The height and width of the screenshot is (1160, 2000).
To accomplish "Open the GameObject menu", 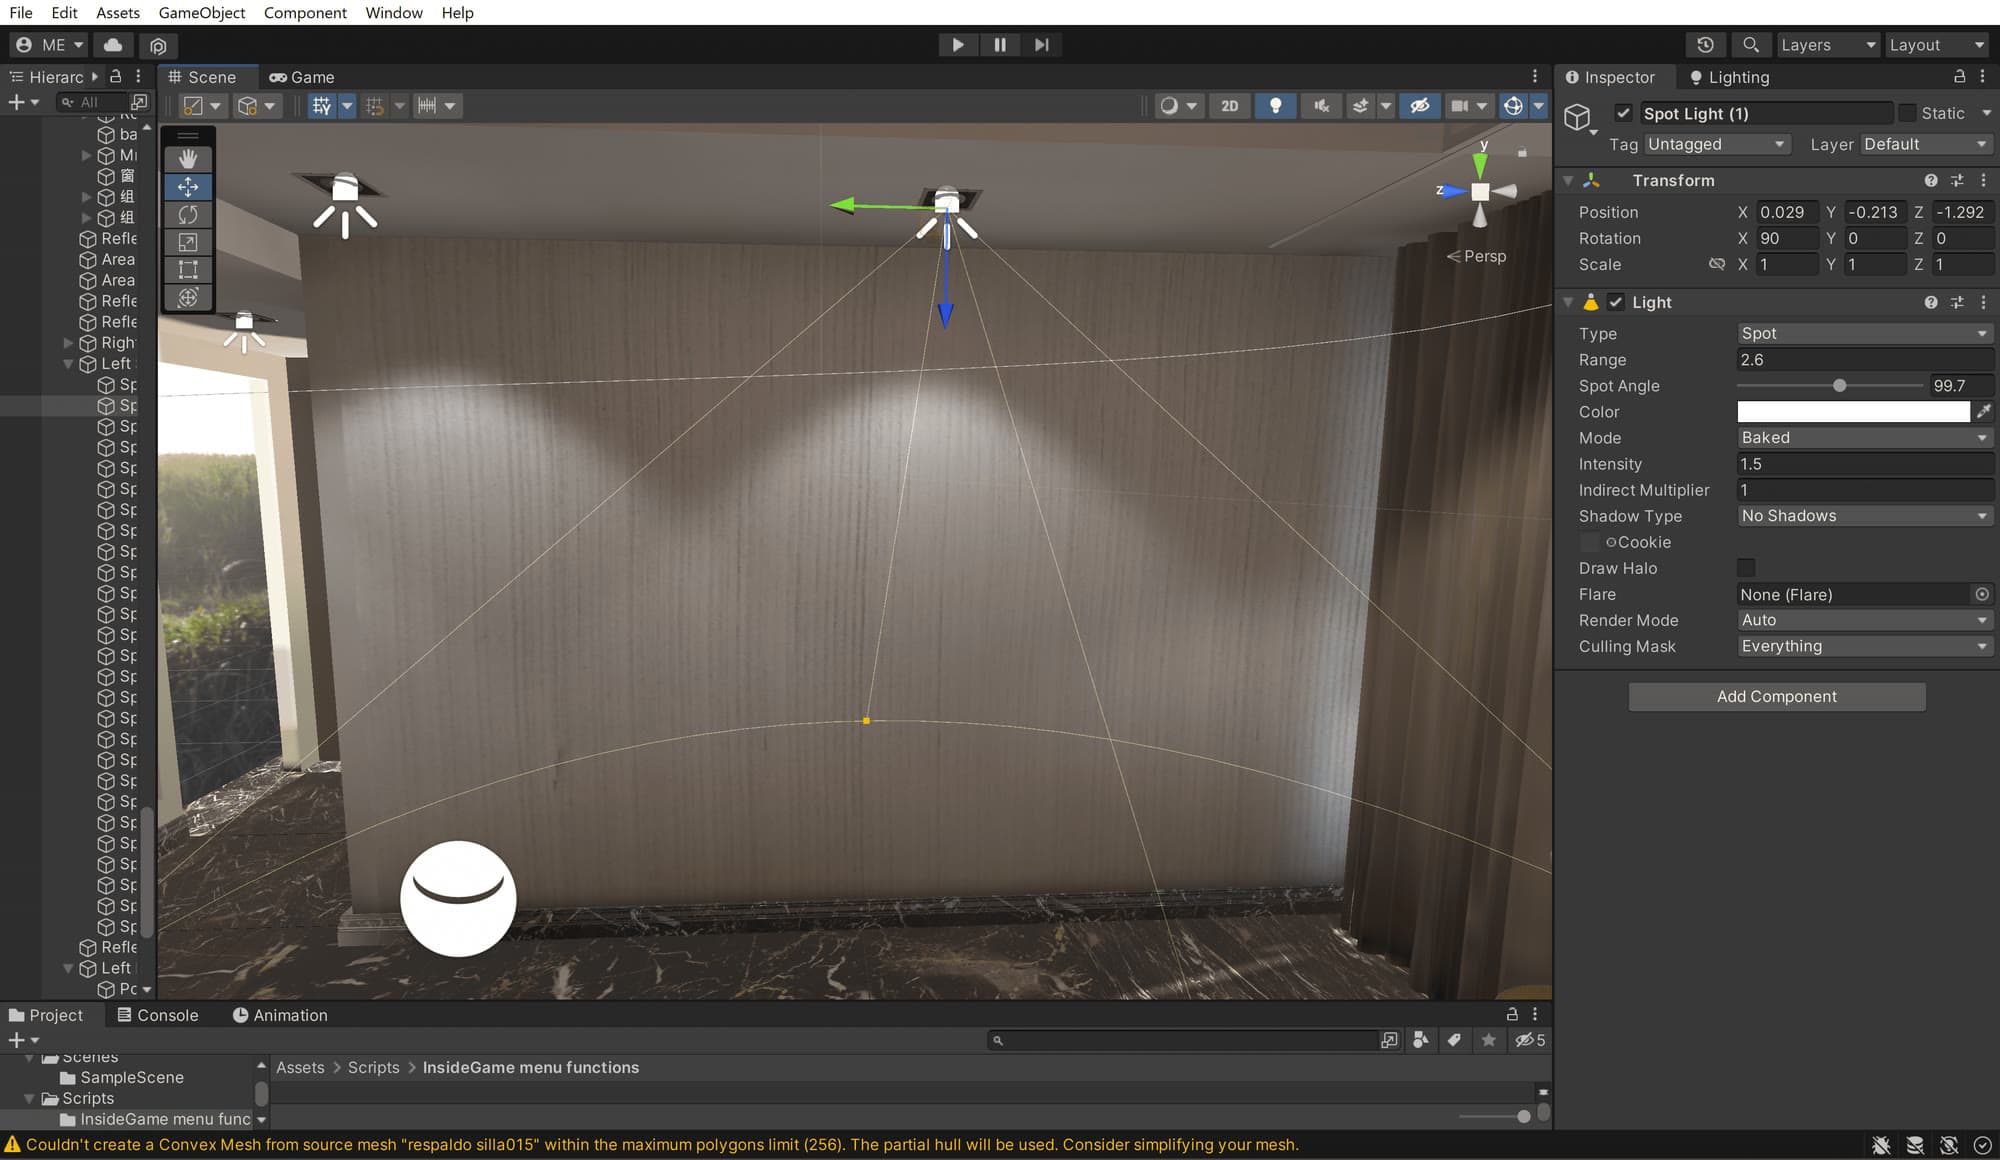I will [202, 13].
